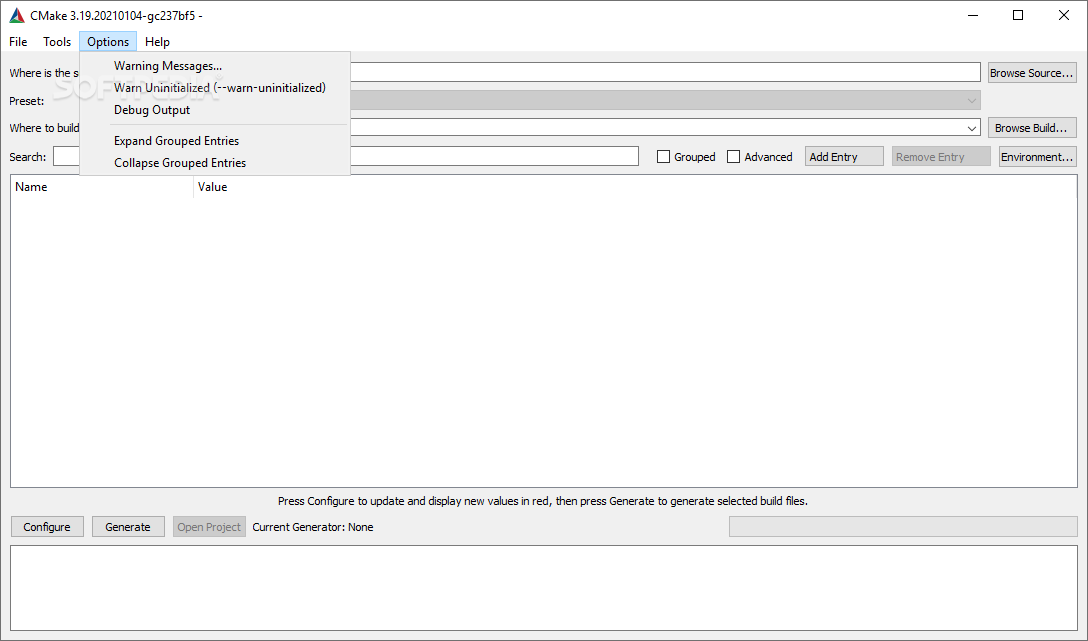Open the File menu
The image size is (1088, 641).
[18, 42]
